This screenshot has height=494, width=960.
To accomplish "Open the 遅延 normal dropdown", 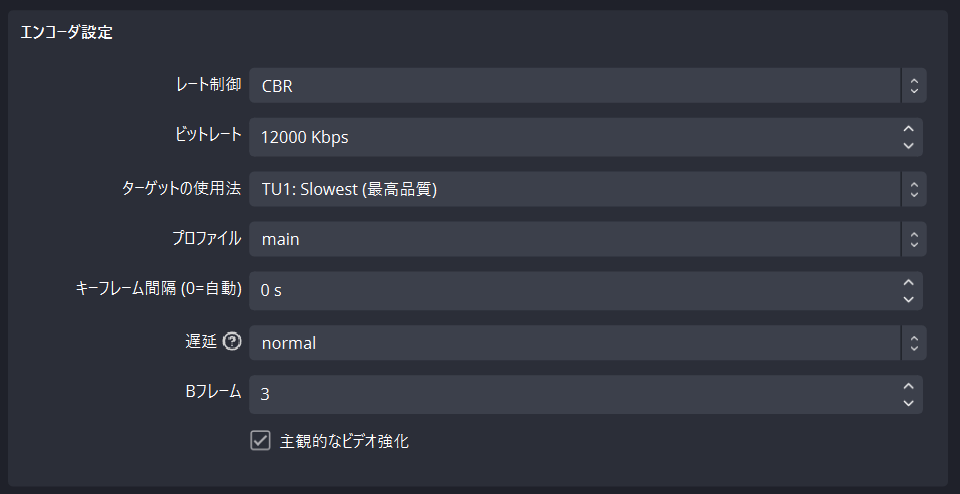I will click(587, 343).
